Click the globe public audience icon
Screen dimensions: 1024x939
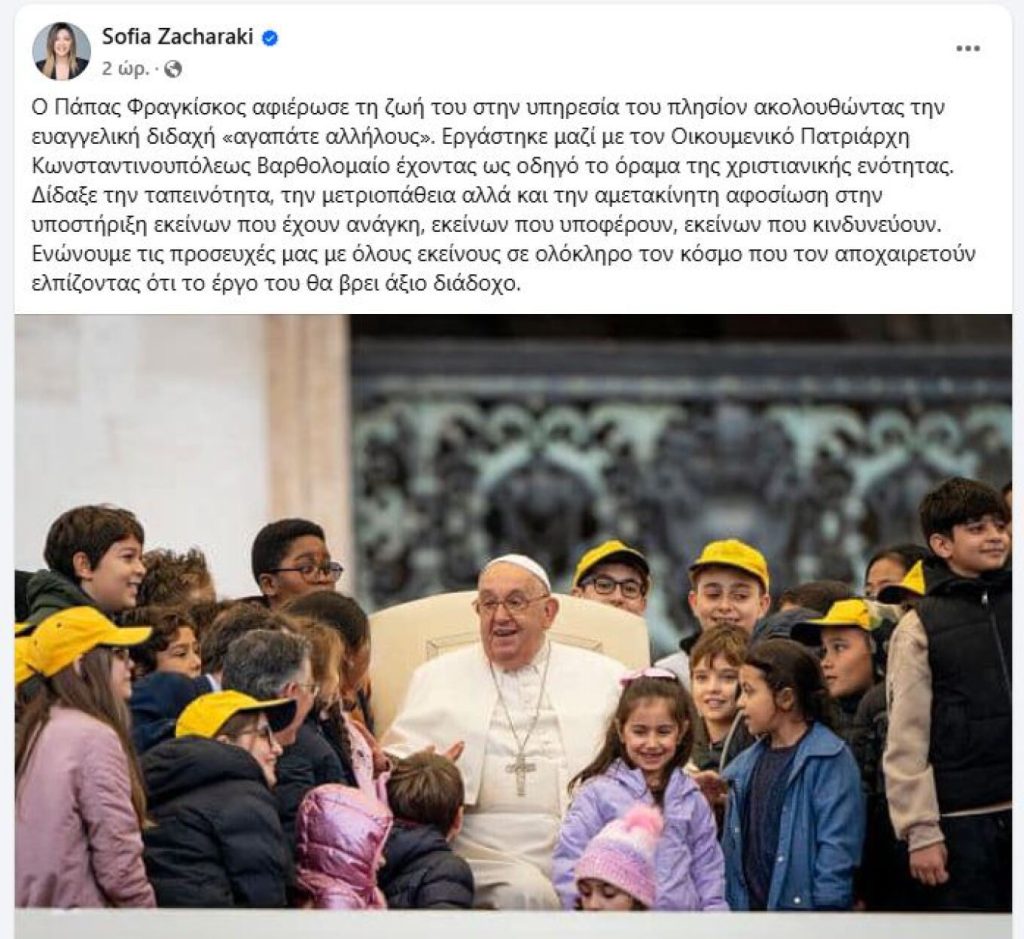click(173, 69)
